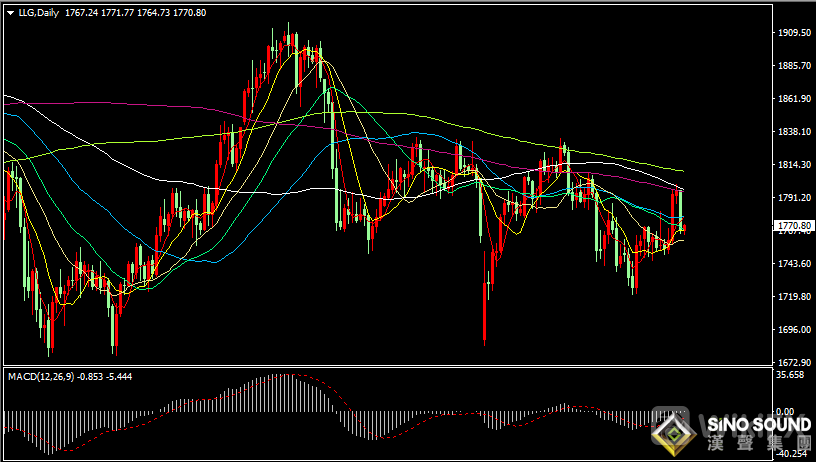
Task: Click the 1672.90 bottom price label
Action: 795,362
